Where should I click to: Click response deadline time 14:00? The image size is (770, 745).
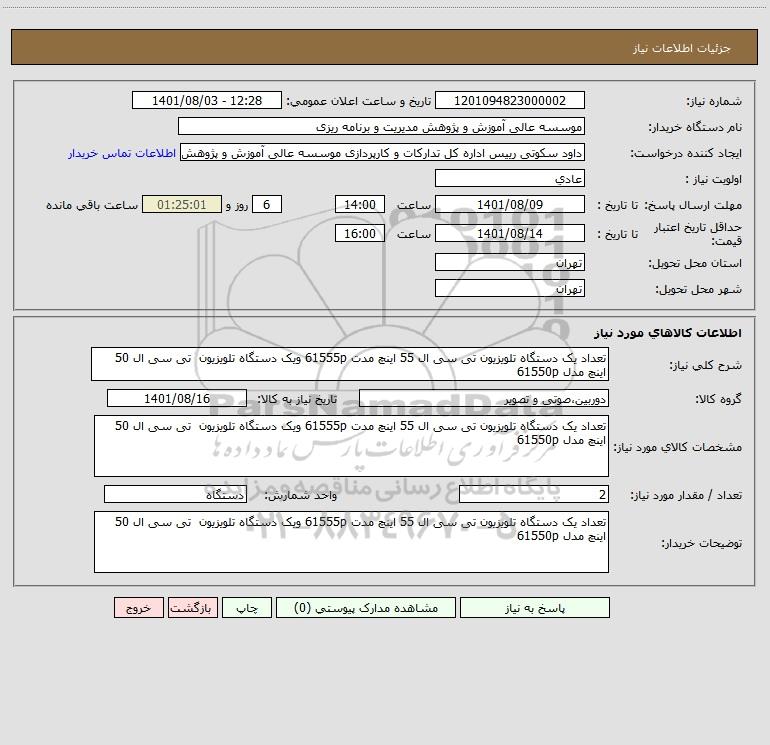(x=359, y=204)
